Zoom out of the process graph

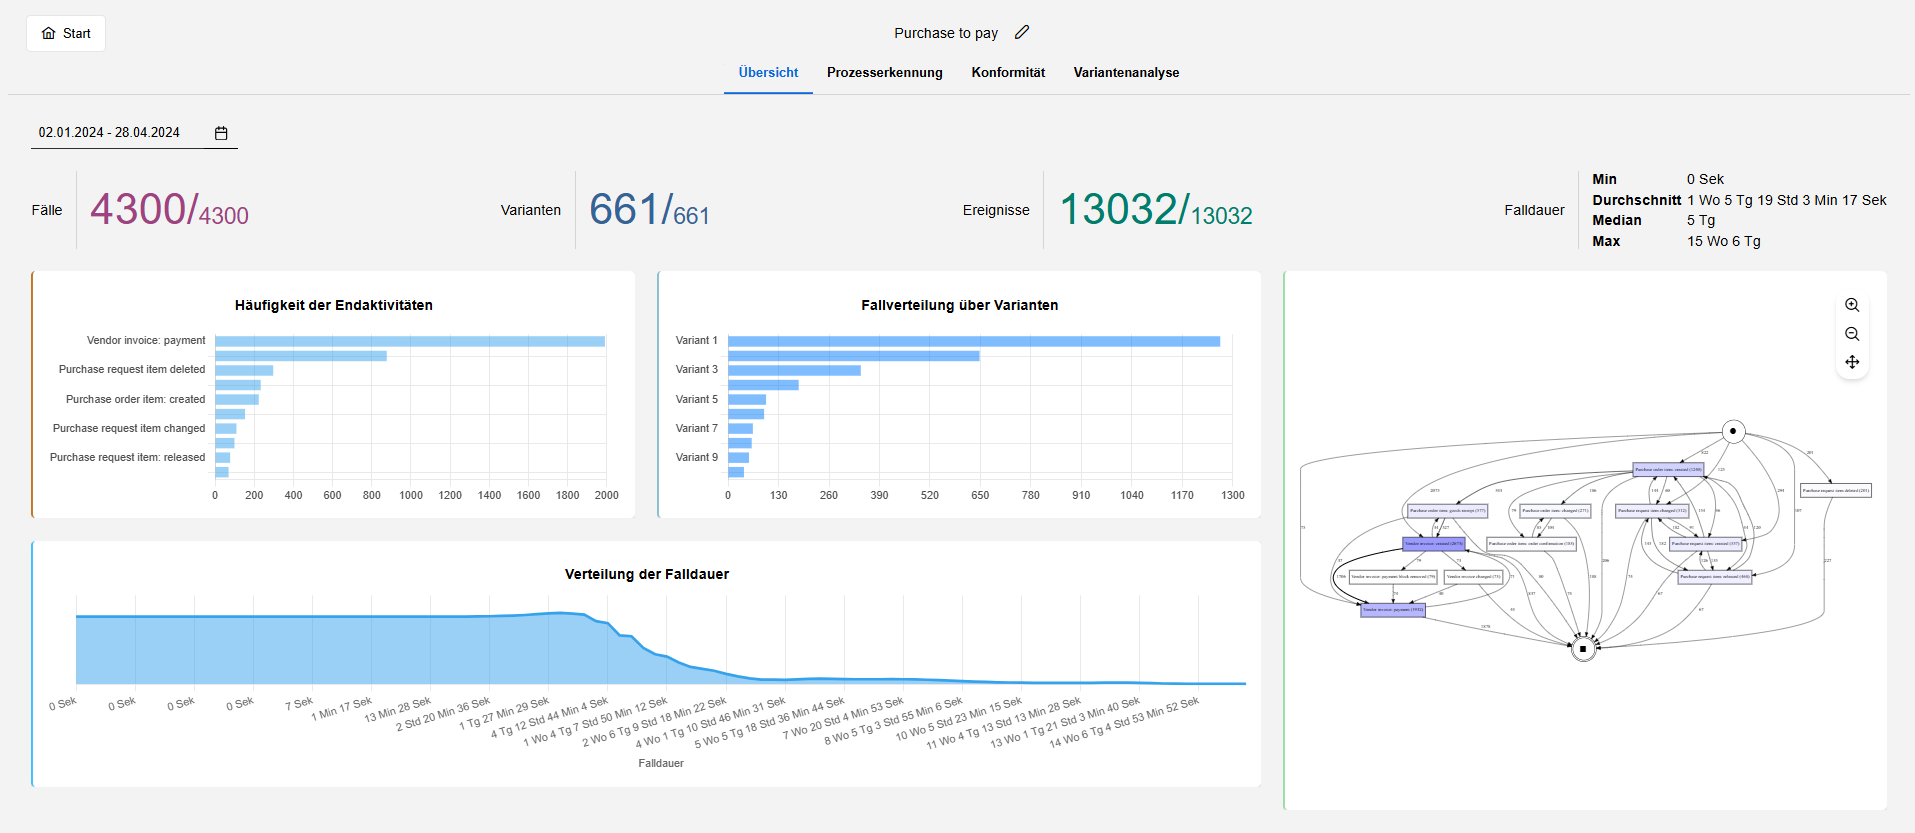coord(1852,334)
